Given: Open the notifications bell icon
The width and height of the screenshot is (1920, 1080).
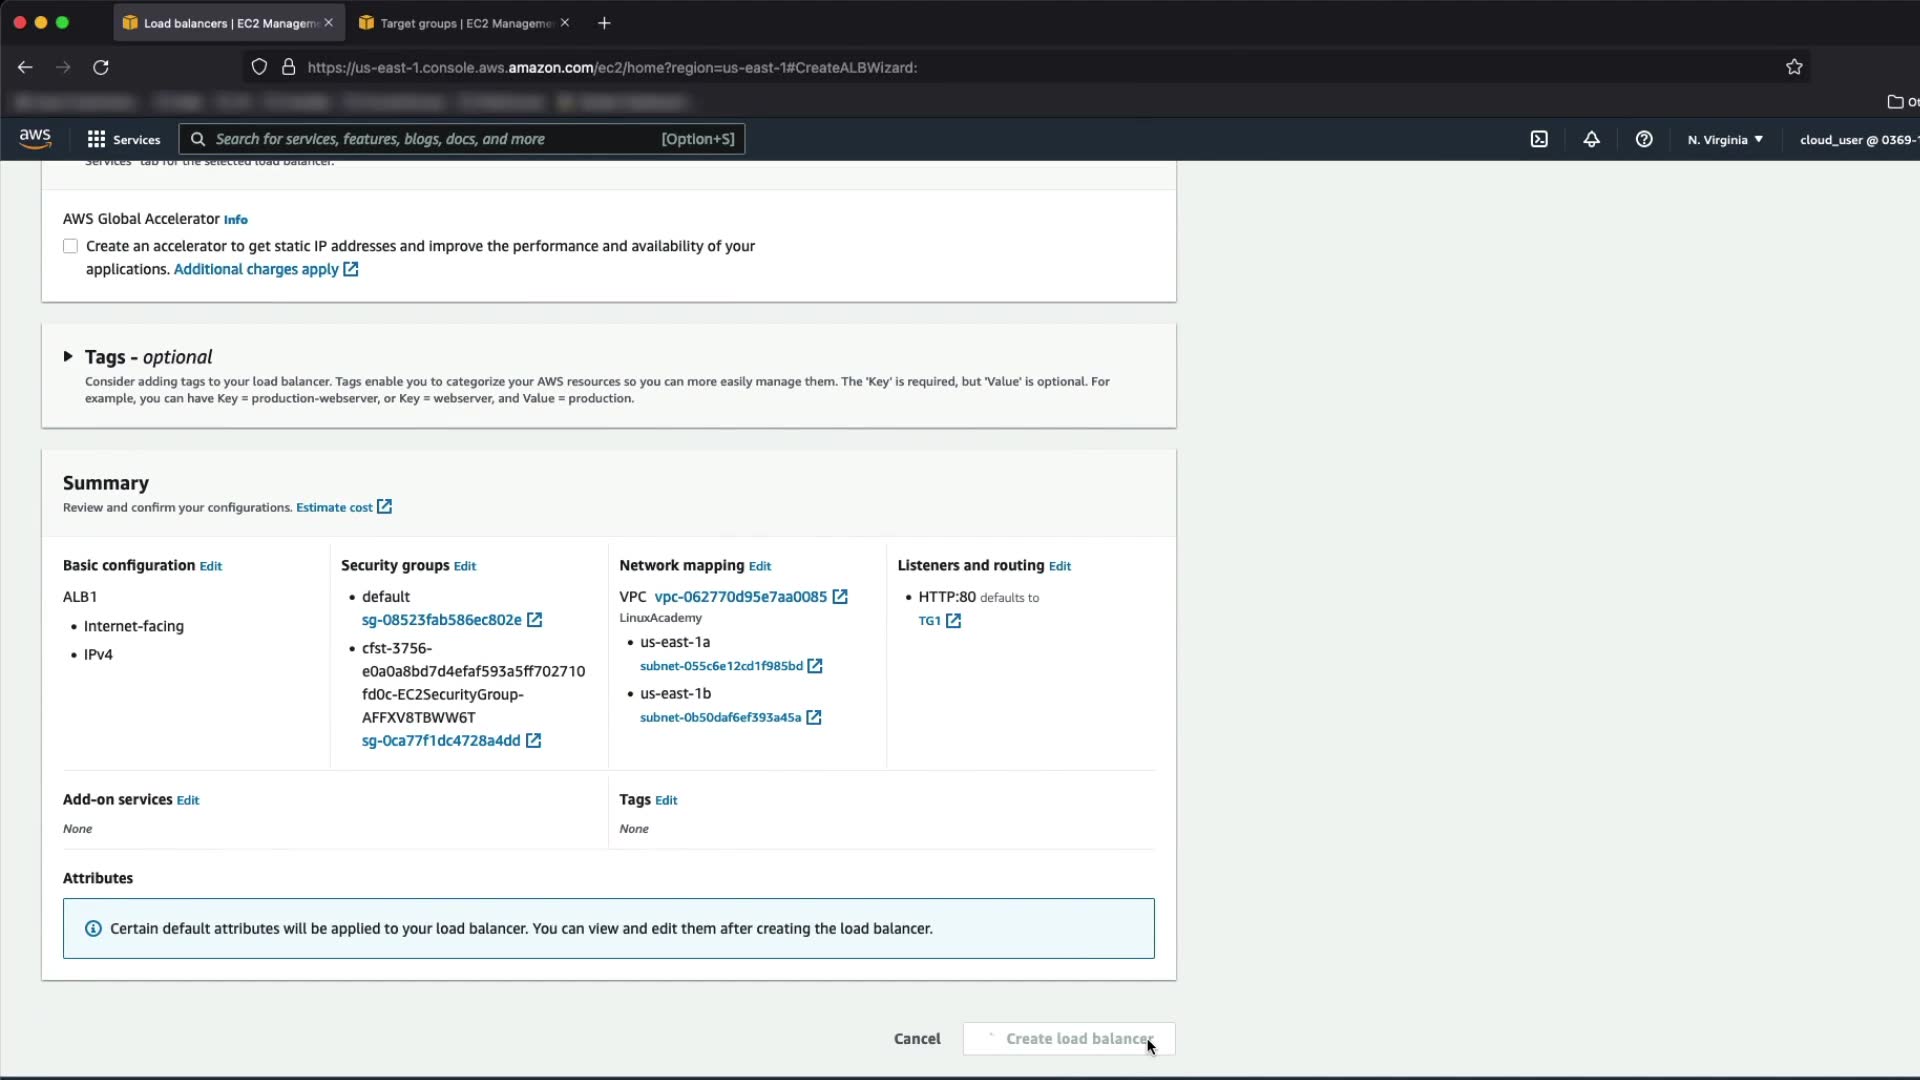Looking at the screenshot, I should pyautogui.click(x=1591, y=139).
